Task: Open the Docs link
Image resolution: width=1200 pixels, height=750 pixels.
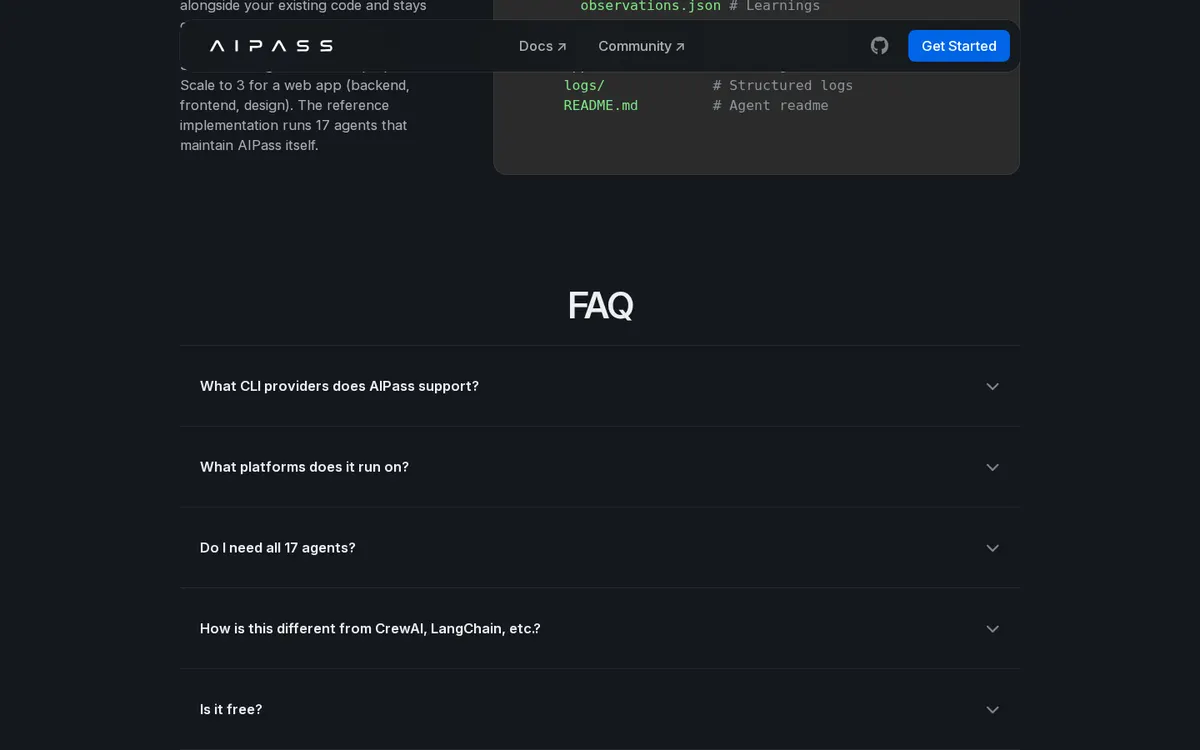Action: (543, 46)
